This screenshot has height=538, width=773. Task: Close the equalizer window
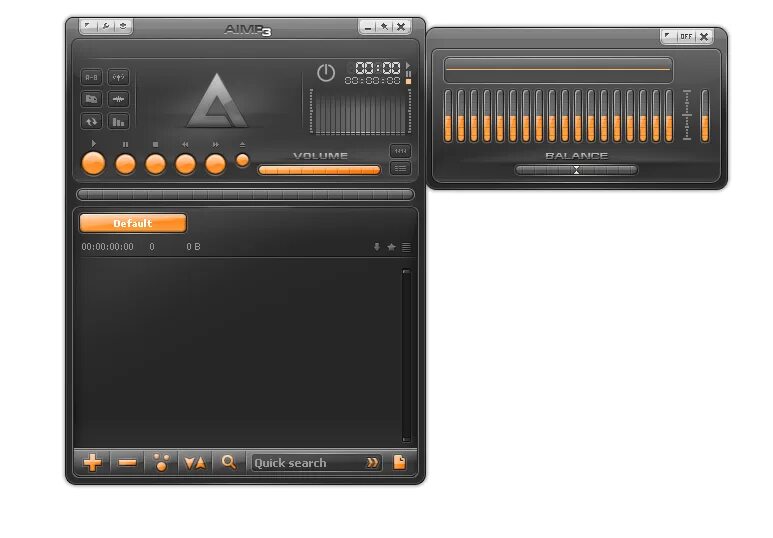(x=704, y=36)
